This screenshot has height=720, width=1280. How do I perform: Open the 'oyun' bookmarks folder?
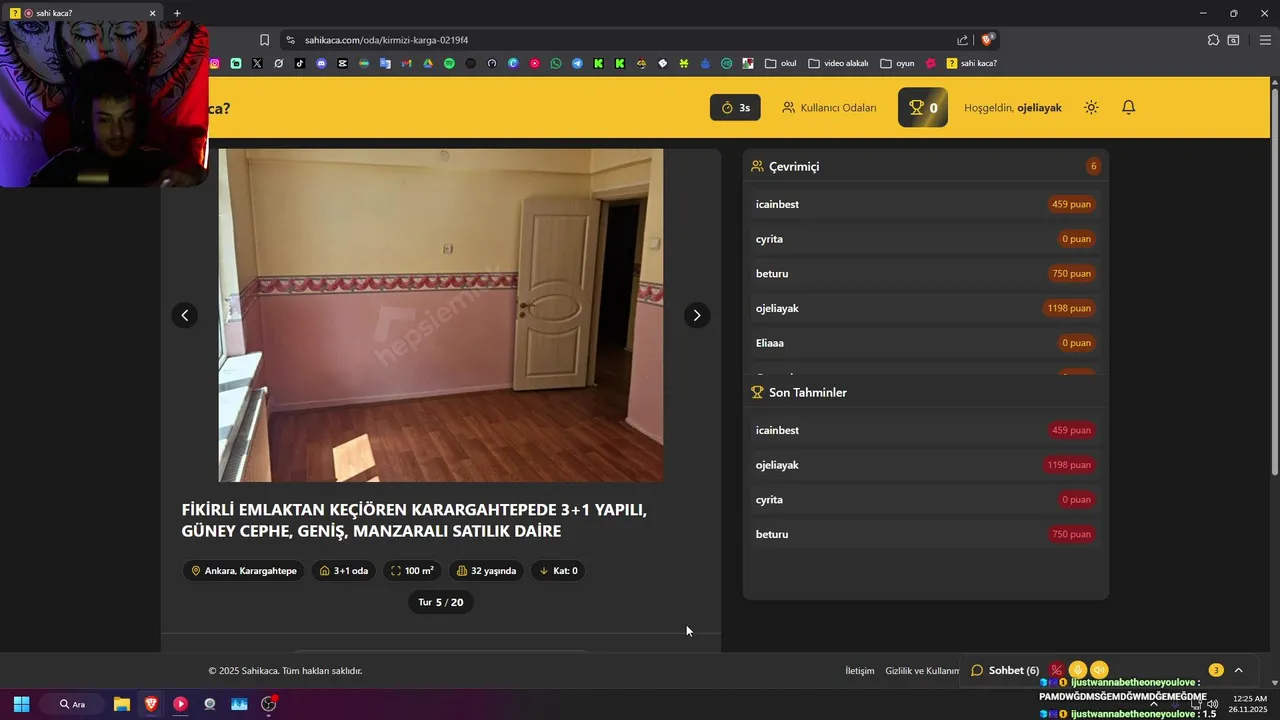click(x=897, y=63)
